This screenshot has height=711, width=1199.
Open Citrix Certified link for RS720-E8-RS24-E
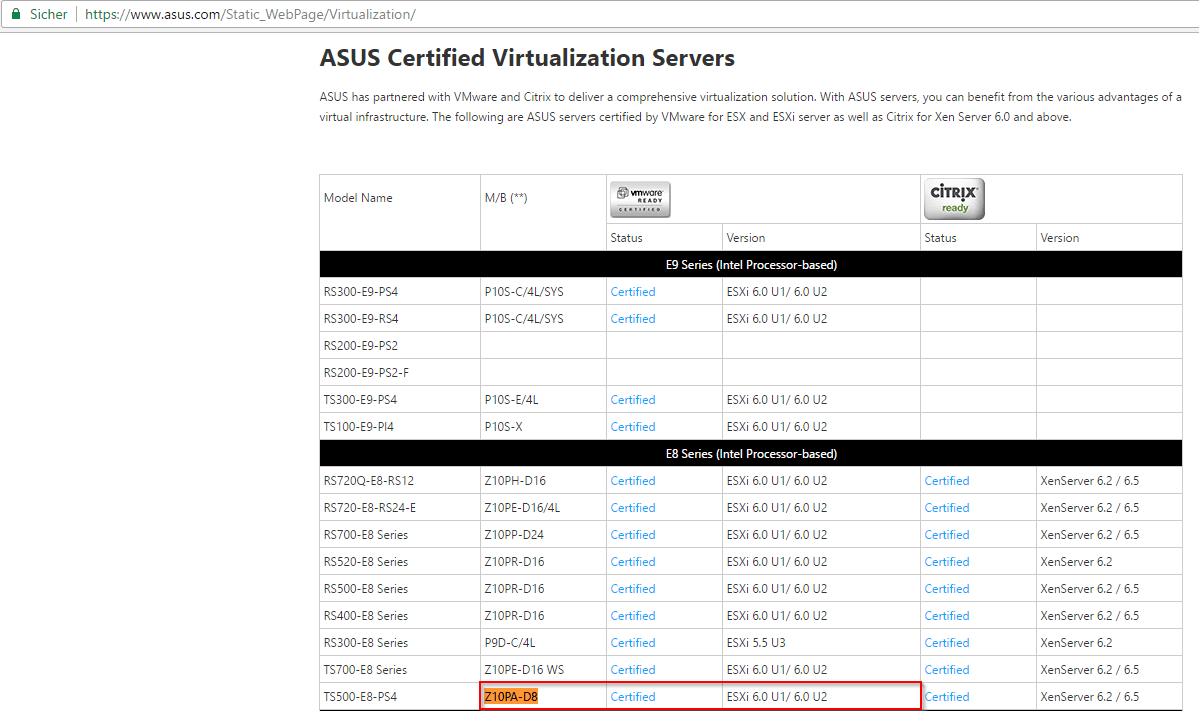click(x=947, y=507)
